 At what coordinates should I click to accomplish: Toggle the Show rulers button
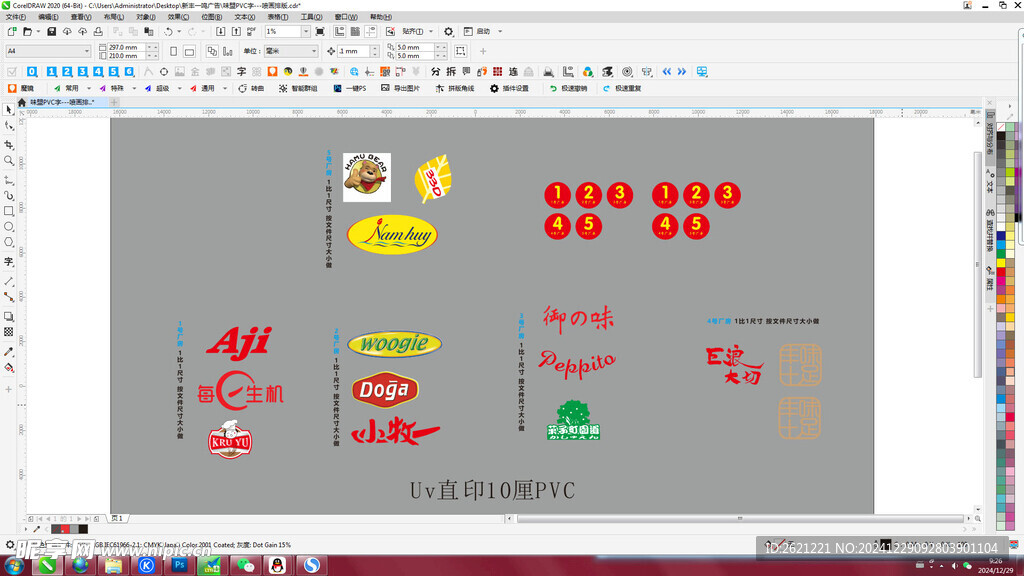(x=340, y=31)
